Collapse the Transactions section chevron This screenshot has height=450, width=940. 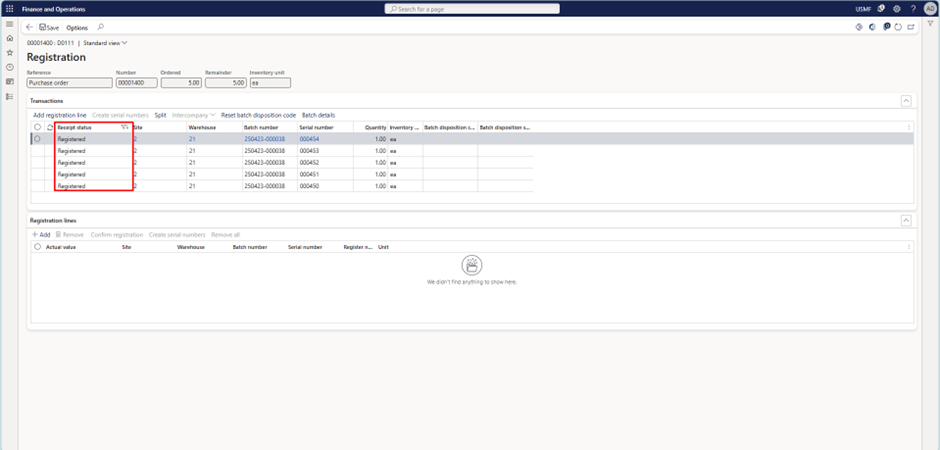coord(906,101)
